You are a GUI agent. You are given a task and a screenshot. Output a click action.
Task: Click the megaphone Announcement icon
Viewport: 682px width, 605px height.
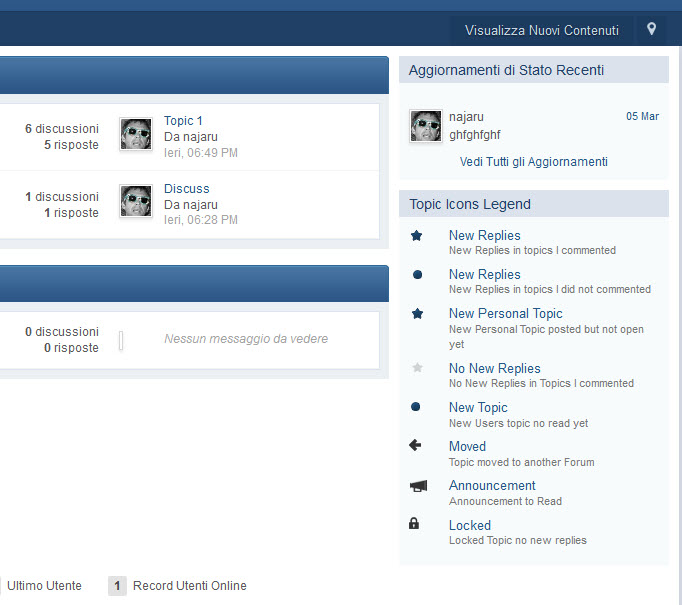[417, 486]
